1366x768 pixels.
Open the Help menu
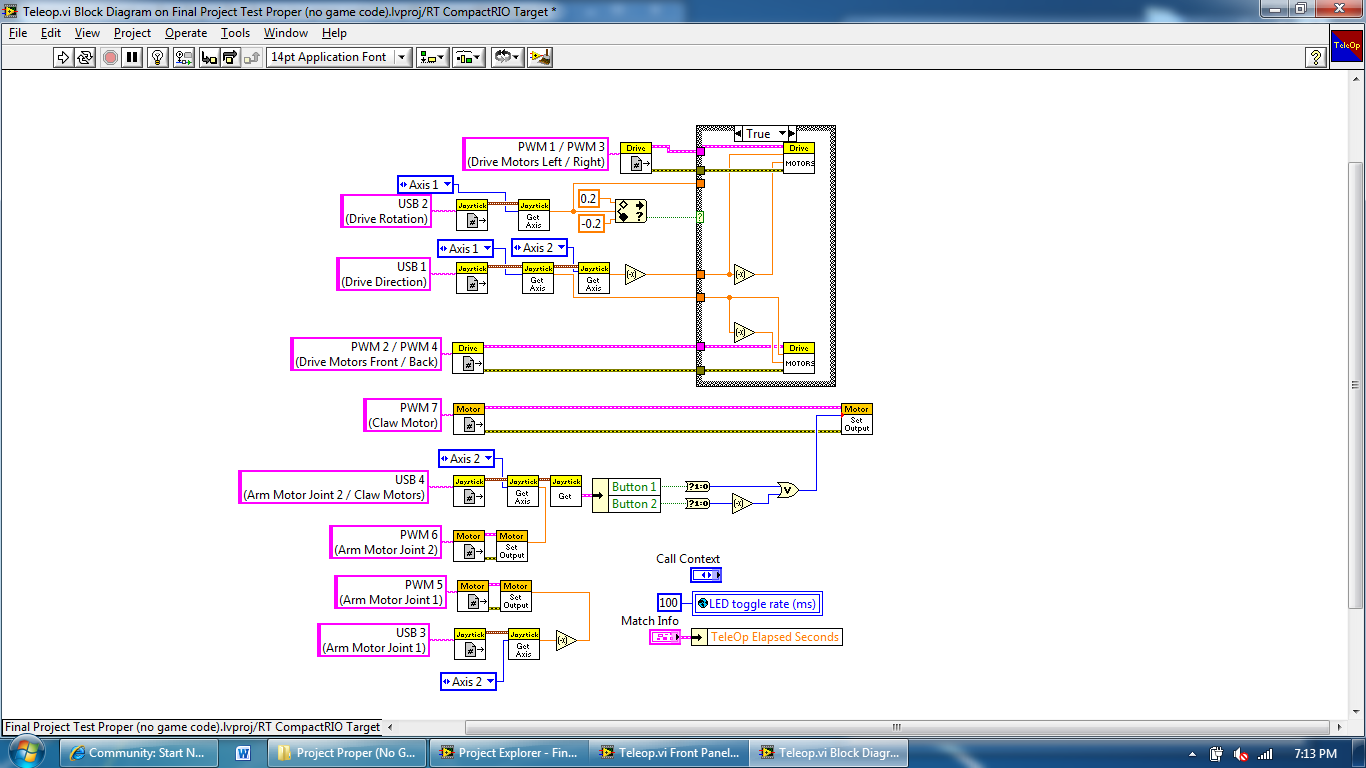pos(334,33)
